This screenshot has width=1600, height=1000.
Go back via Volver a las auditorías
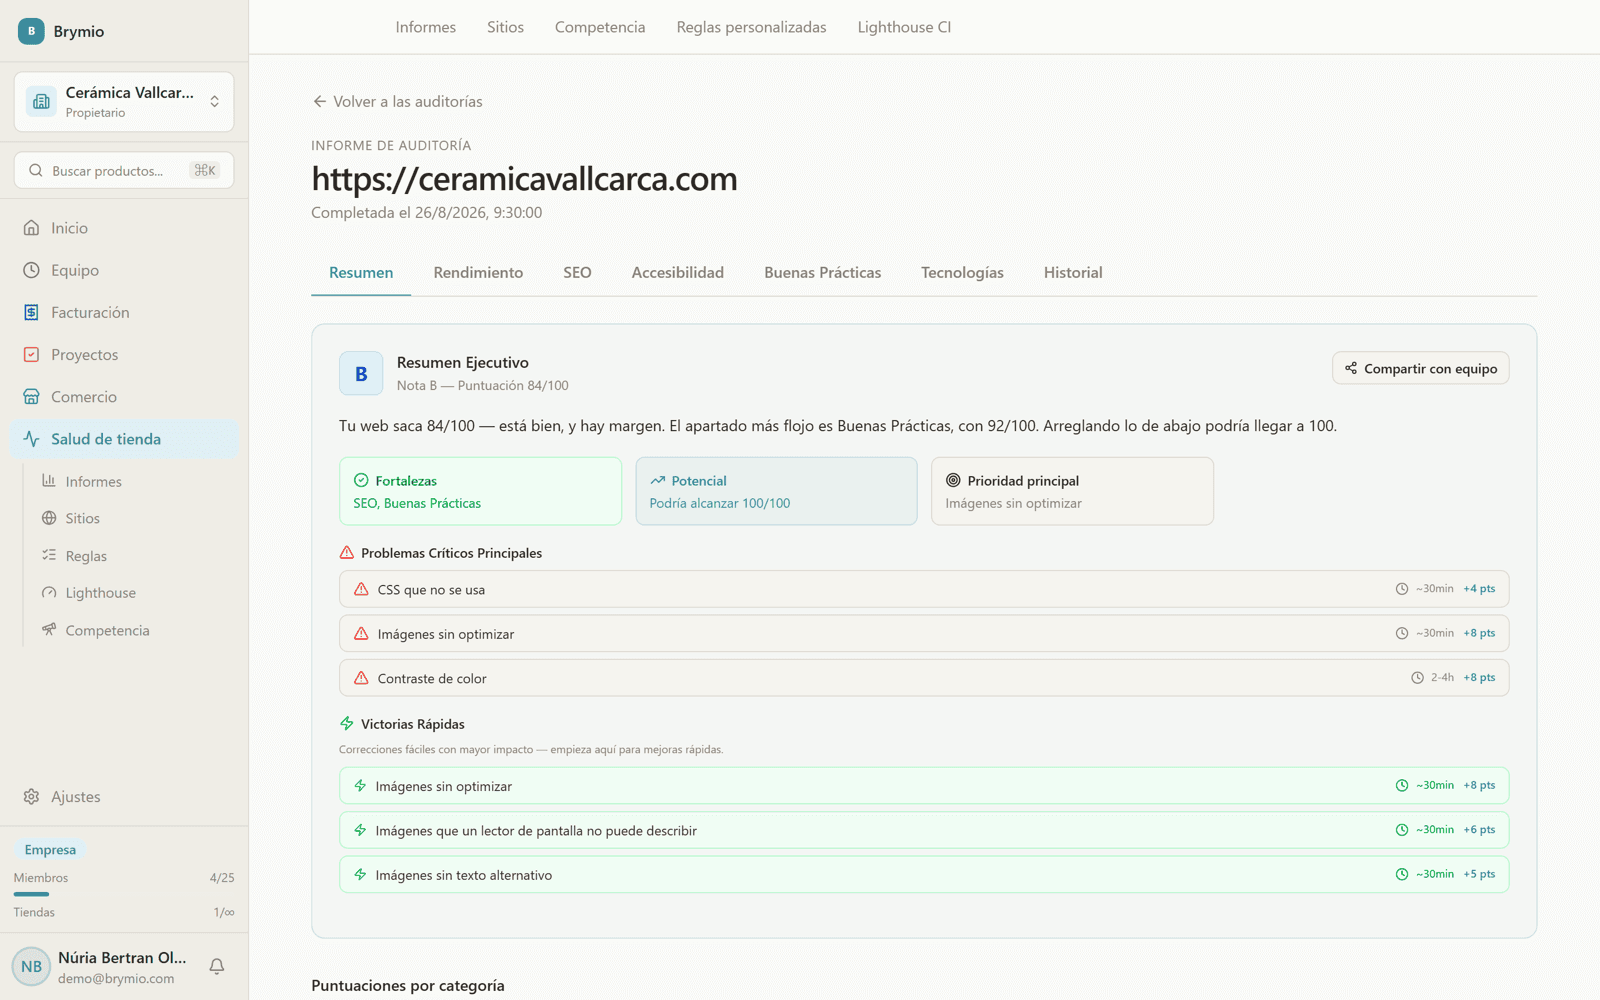click(x=397, y=101)
